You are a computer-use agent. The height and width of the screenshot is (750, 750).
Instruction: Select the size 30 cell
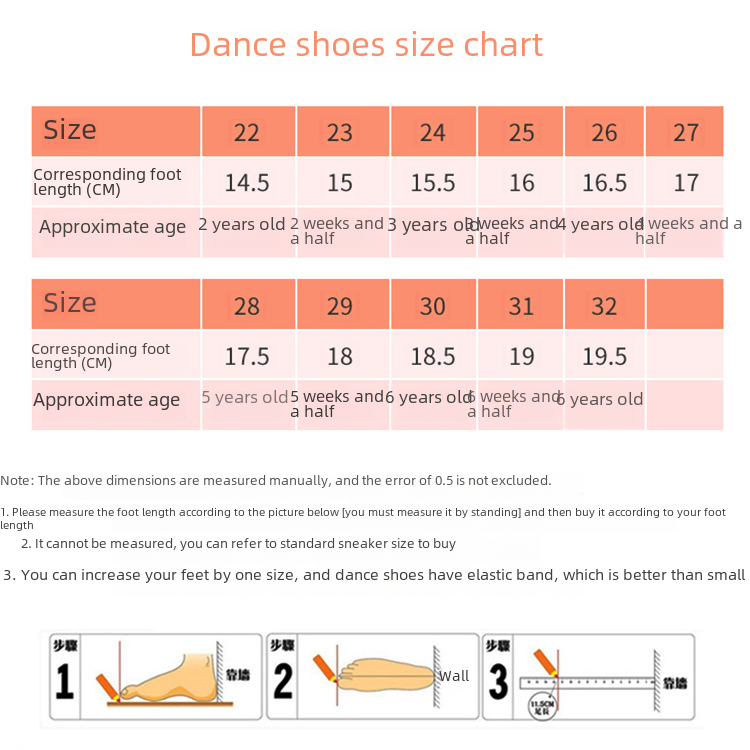[433, 305]
